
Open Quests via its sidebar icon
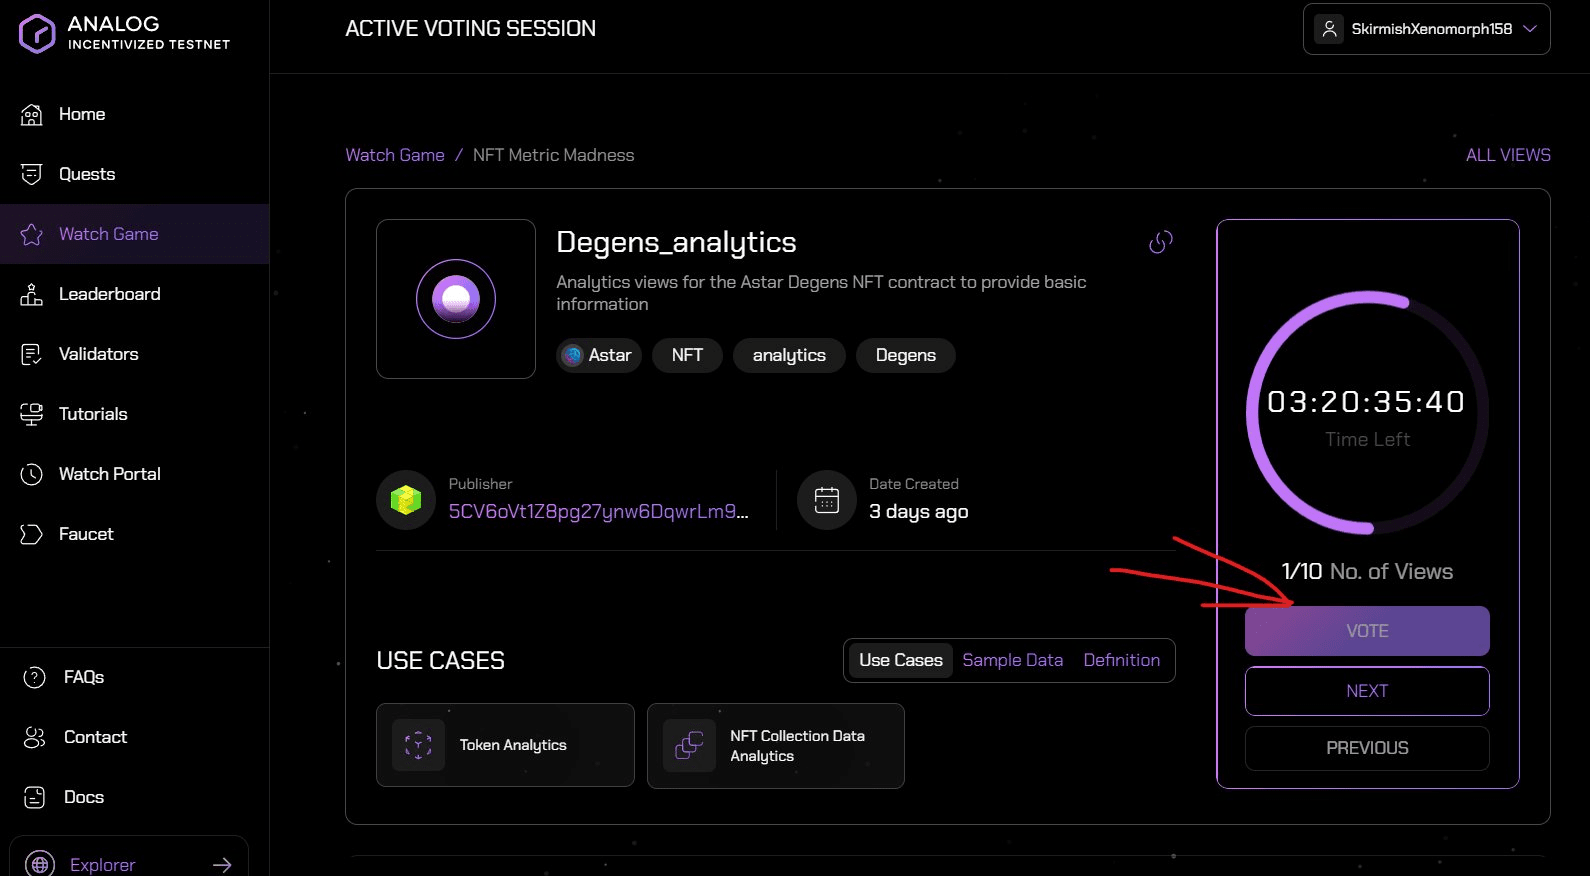click(x=32, y=175)
